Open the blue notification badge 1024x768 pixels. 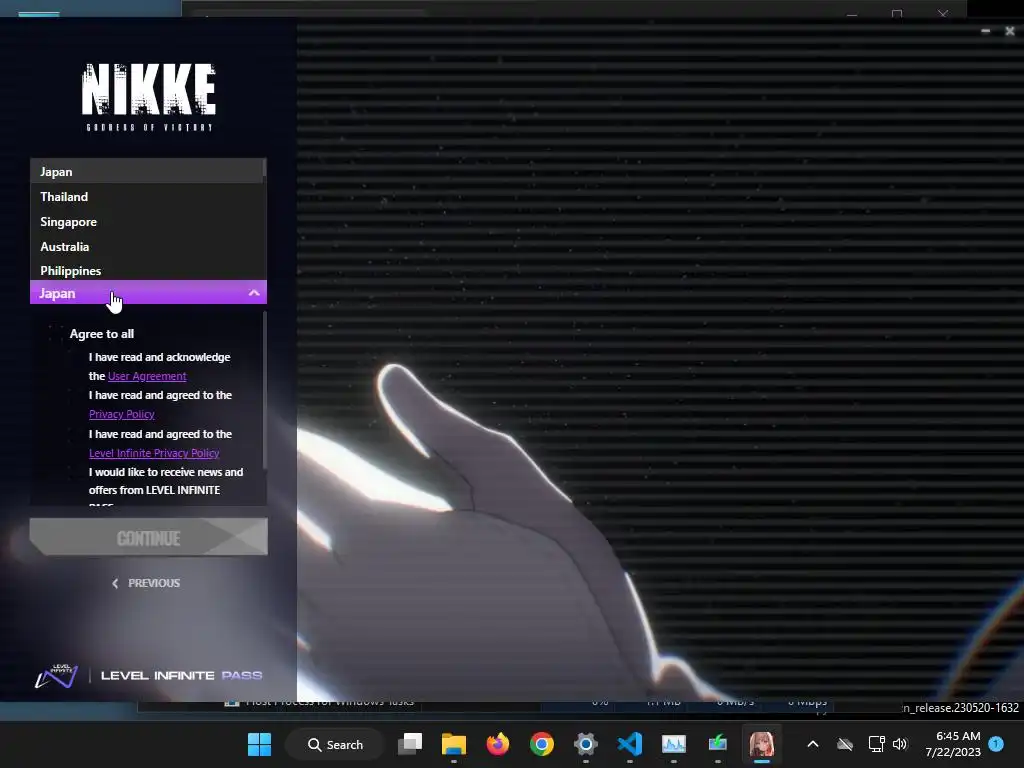click(996, 744)
